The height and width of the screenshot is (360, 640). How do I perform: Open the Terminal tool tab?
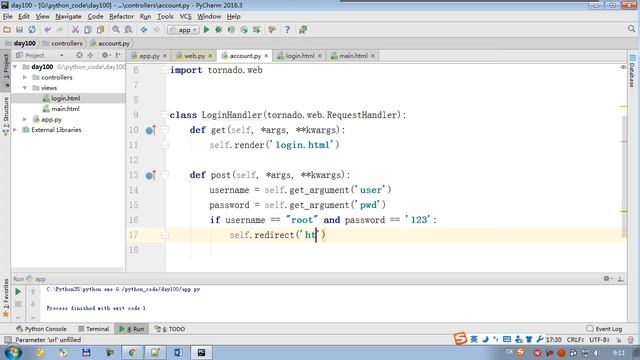[93, 329]
